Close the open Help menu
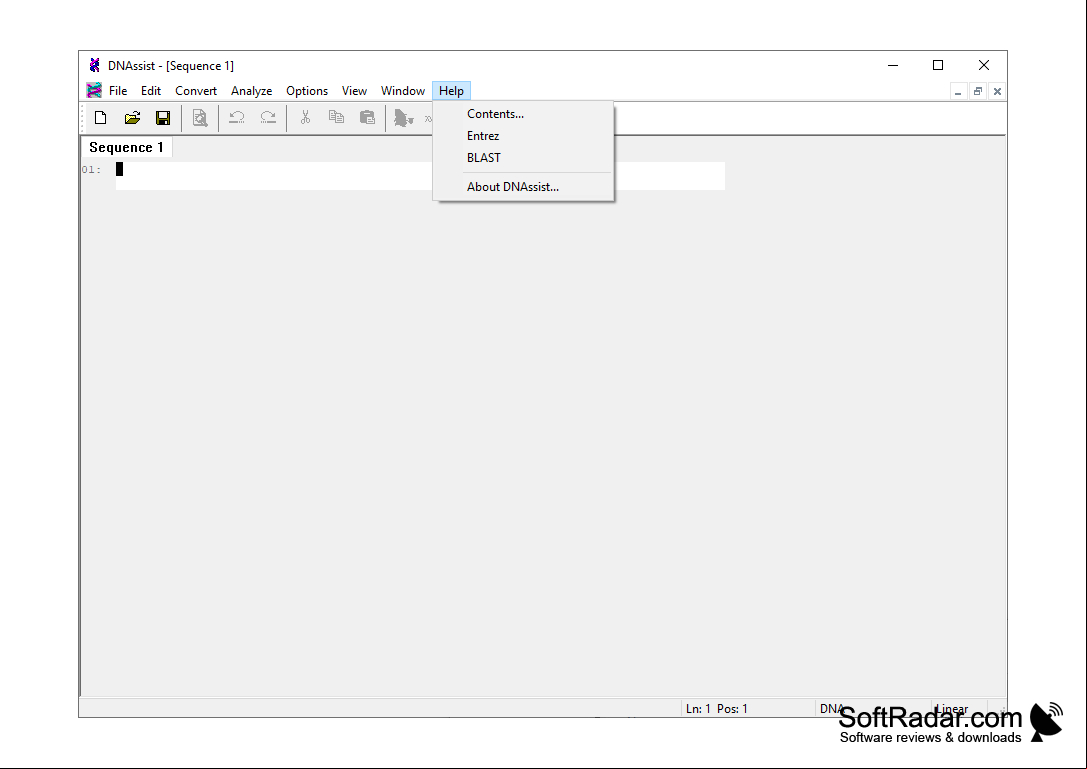 point(451,91)
